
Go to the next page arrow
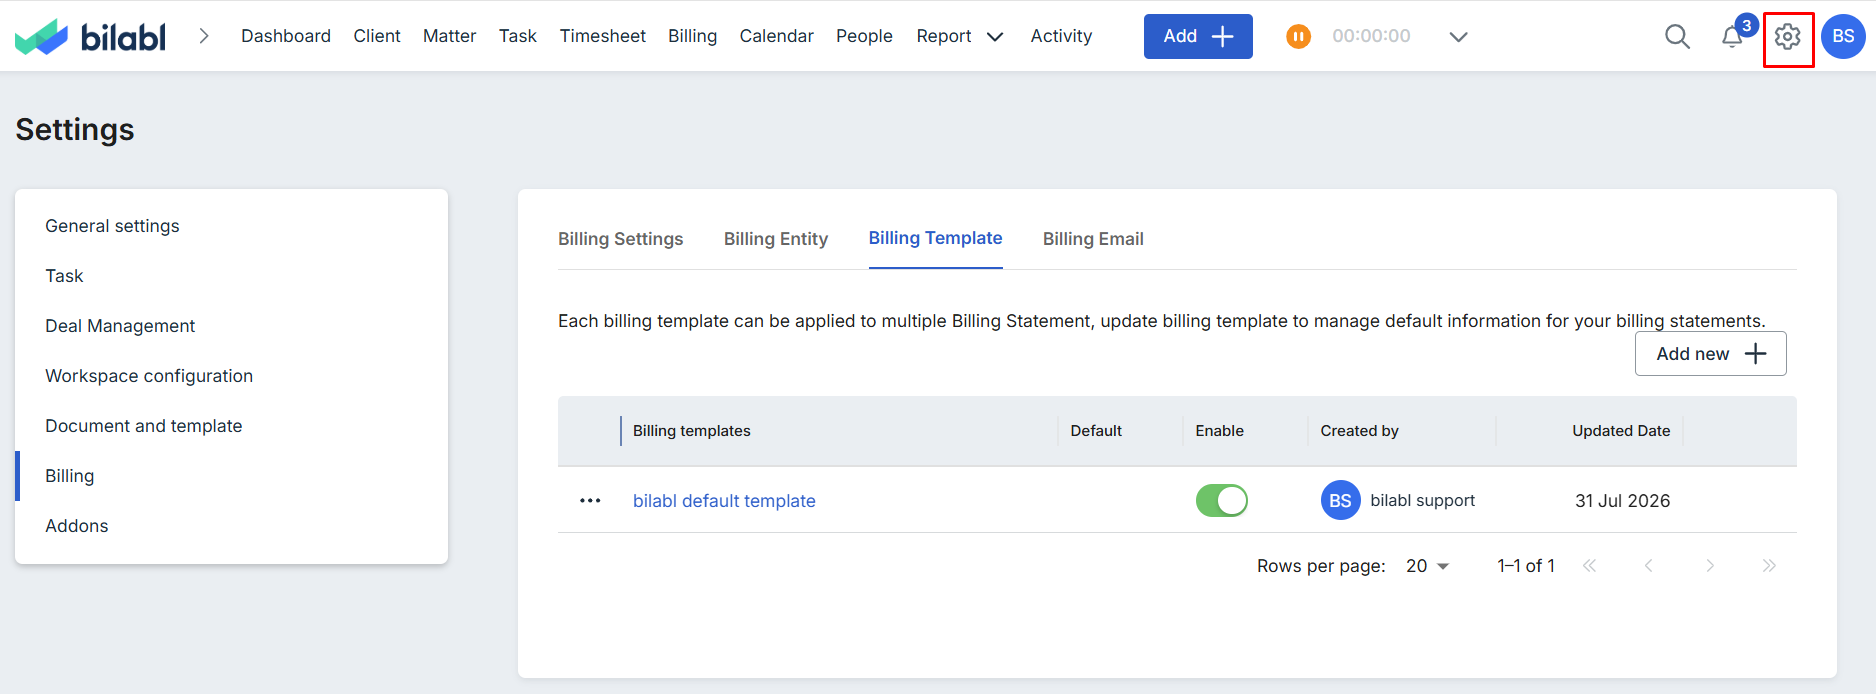coord(1710,566)
